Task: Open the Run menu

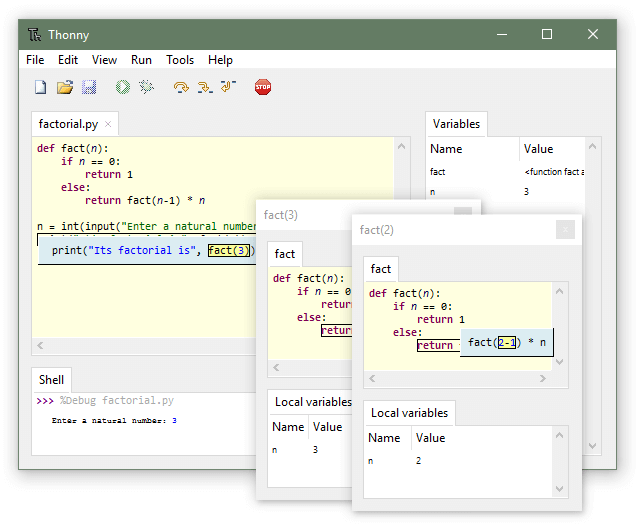Action: [x=141, y=60]
